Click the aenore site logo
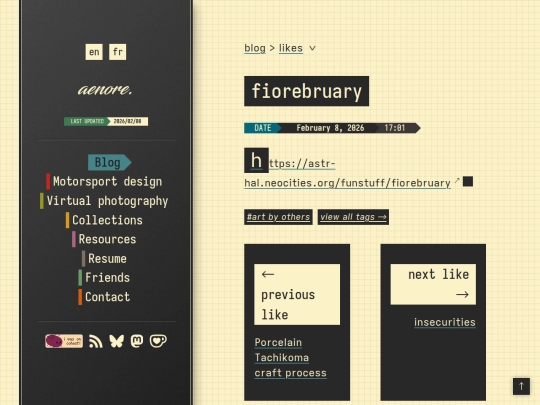 [105, 90]
